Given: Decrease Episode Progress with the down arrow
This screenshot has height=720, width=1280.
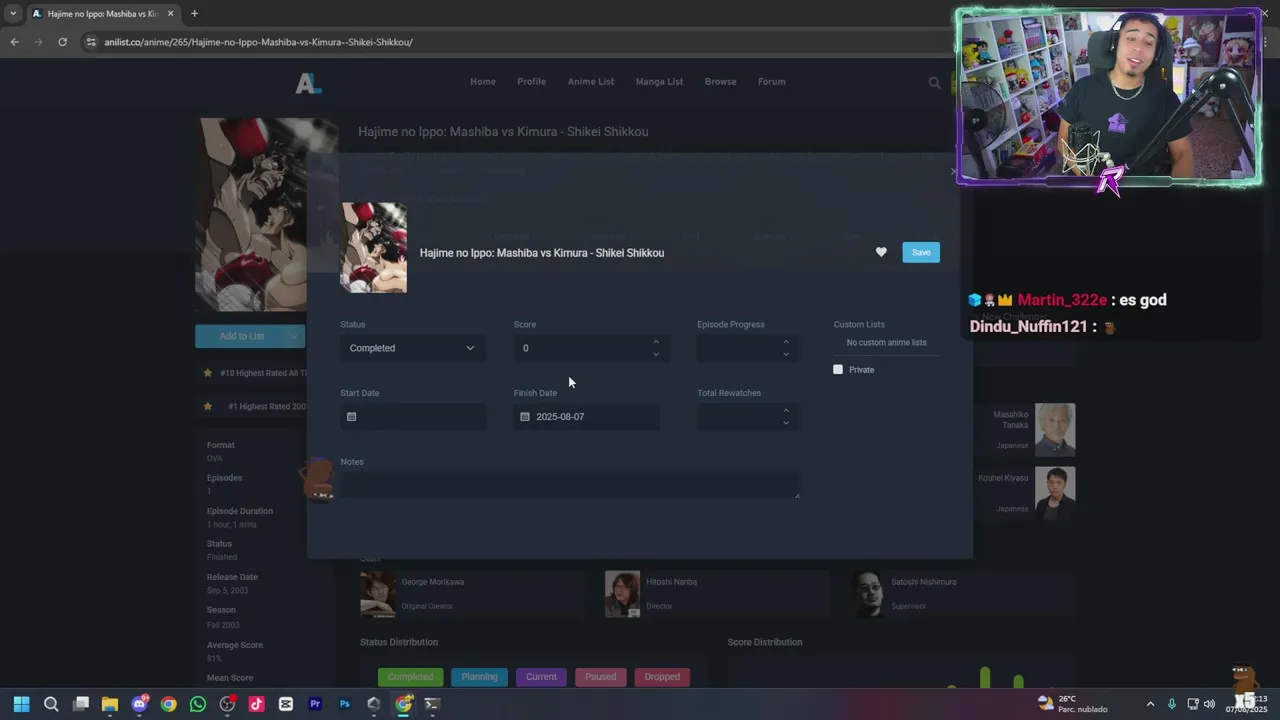Looking at the screenshot, I should point(786,354).
